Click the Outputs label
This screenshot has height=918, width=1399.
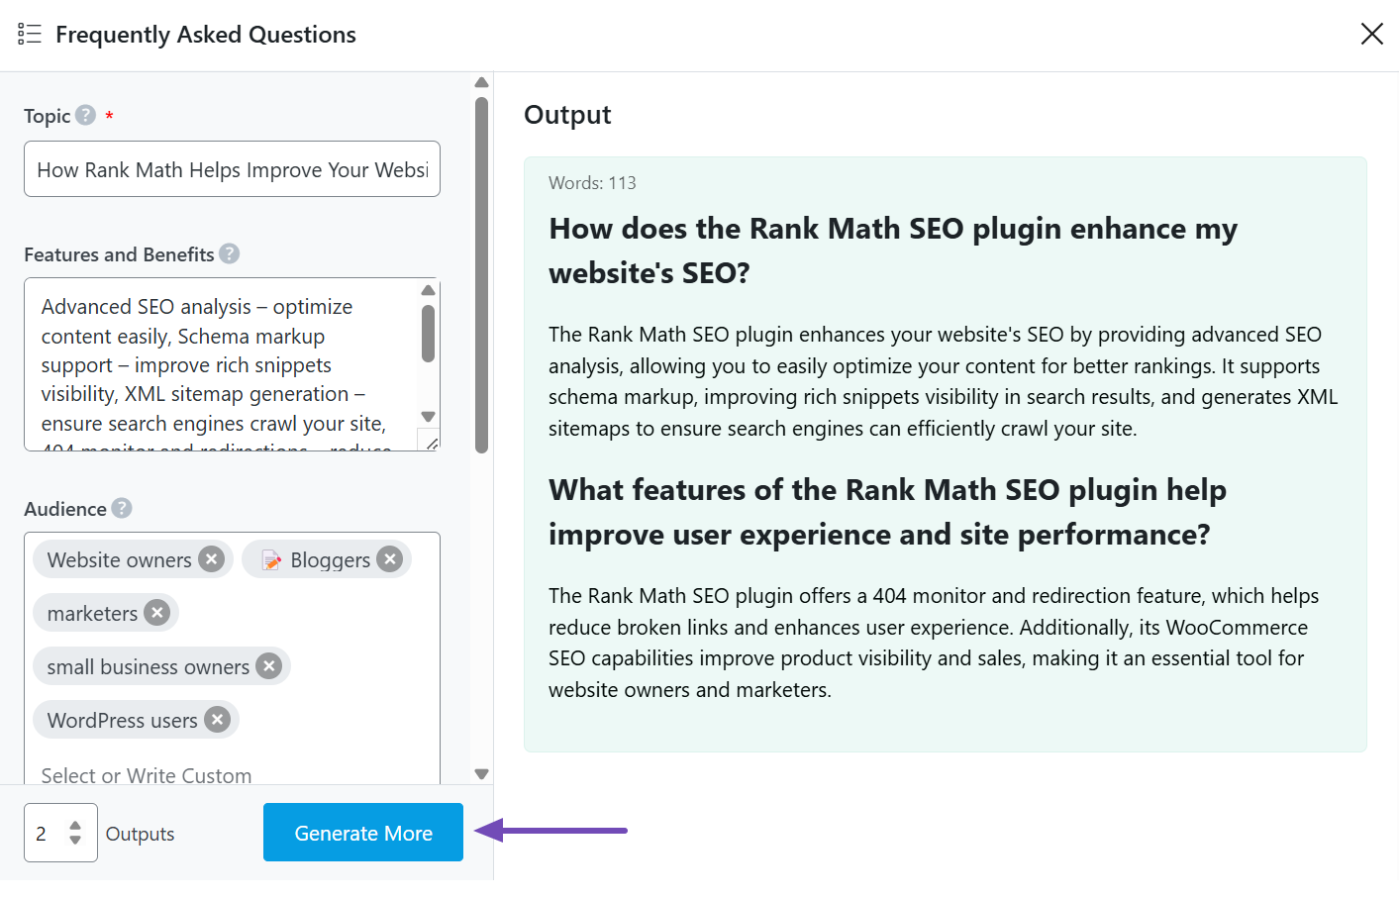pyautogui.click(x=140, y=834)
